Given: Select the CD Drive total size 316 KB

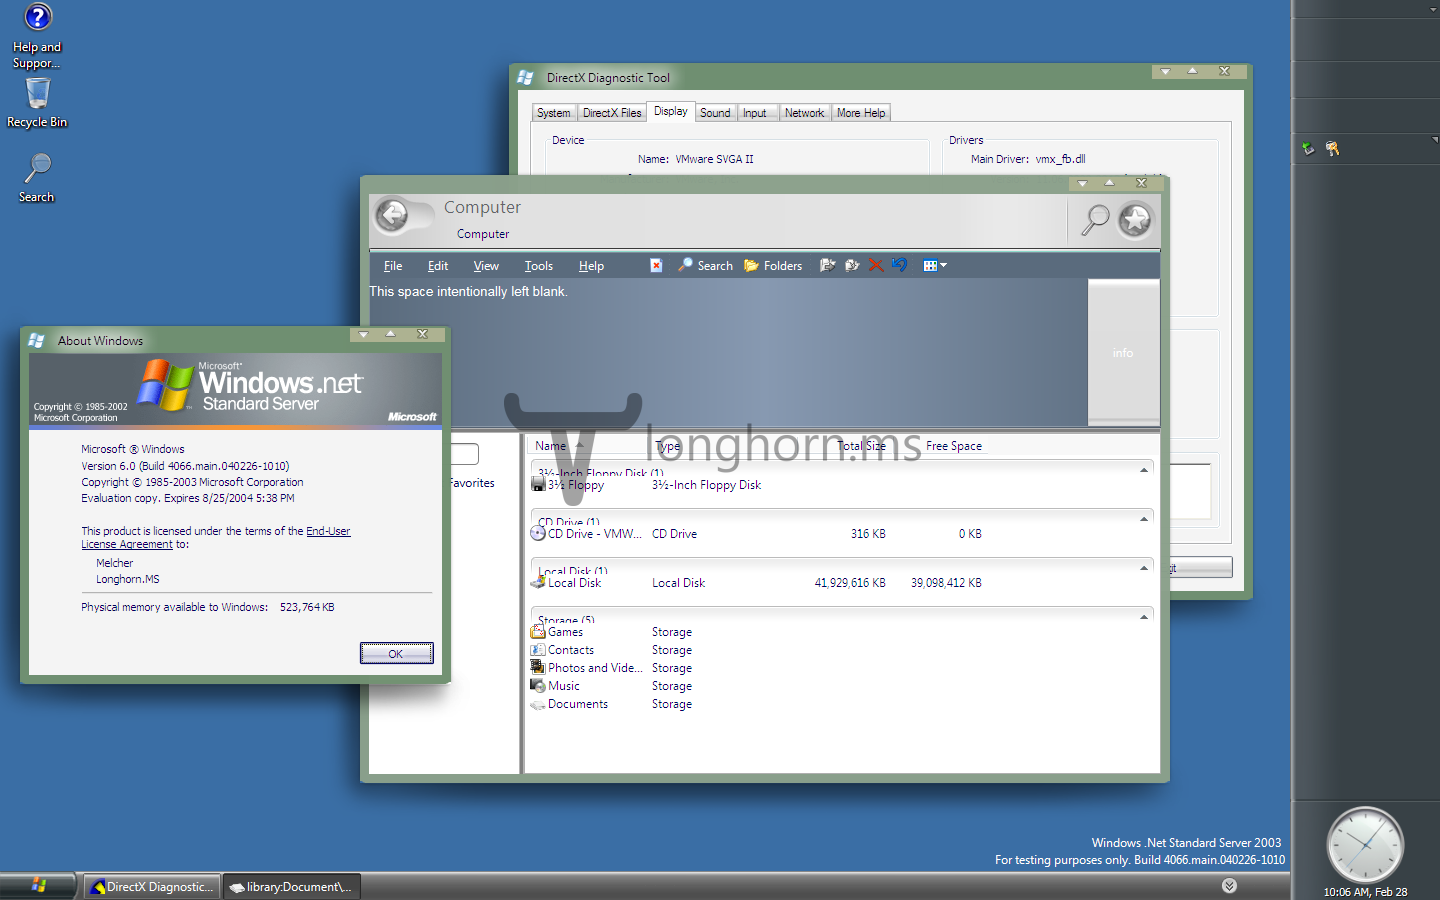Looking at the screenshot, I should 868,534.
